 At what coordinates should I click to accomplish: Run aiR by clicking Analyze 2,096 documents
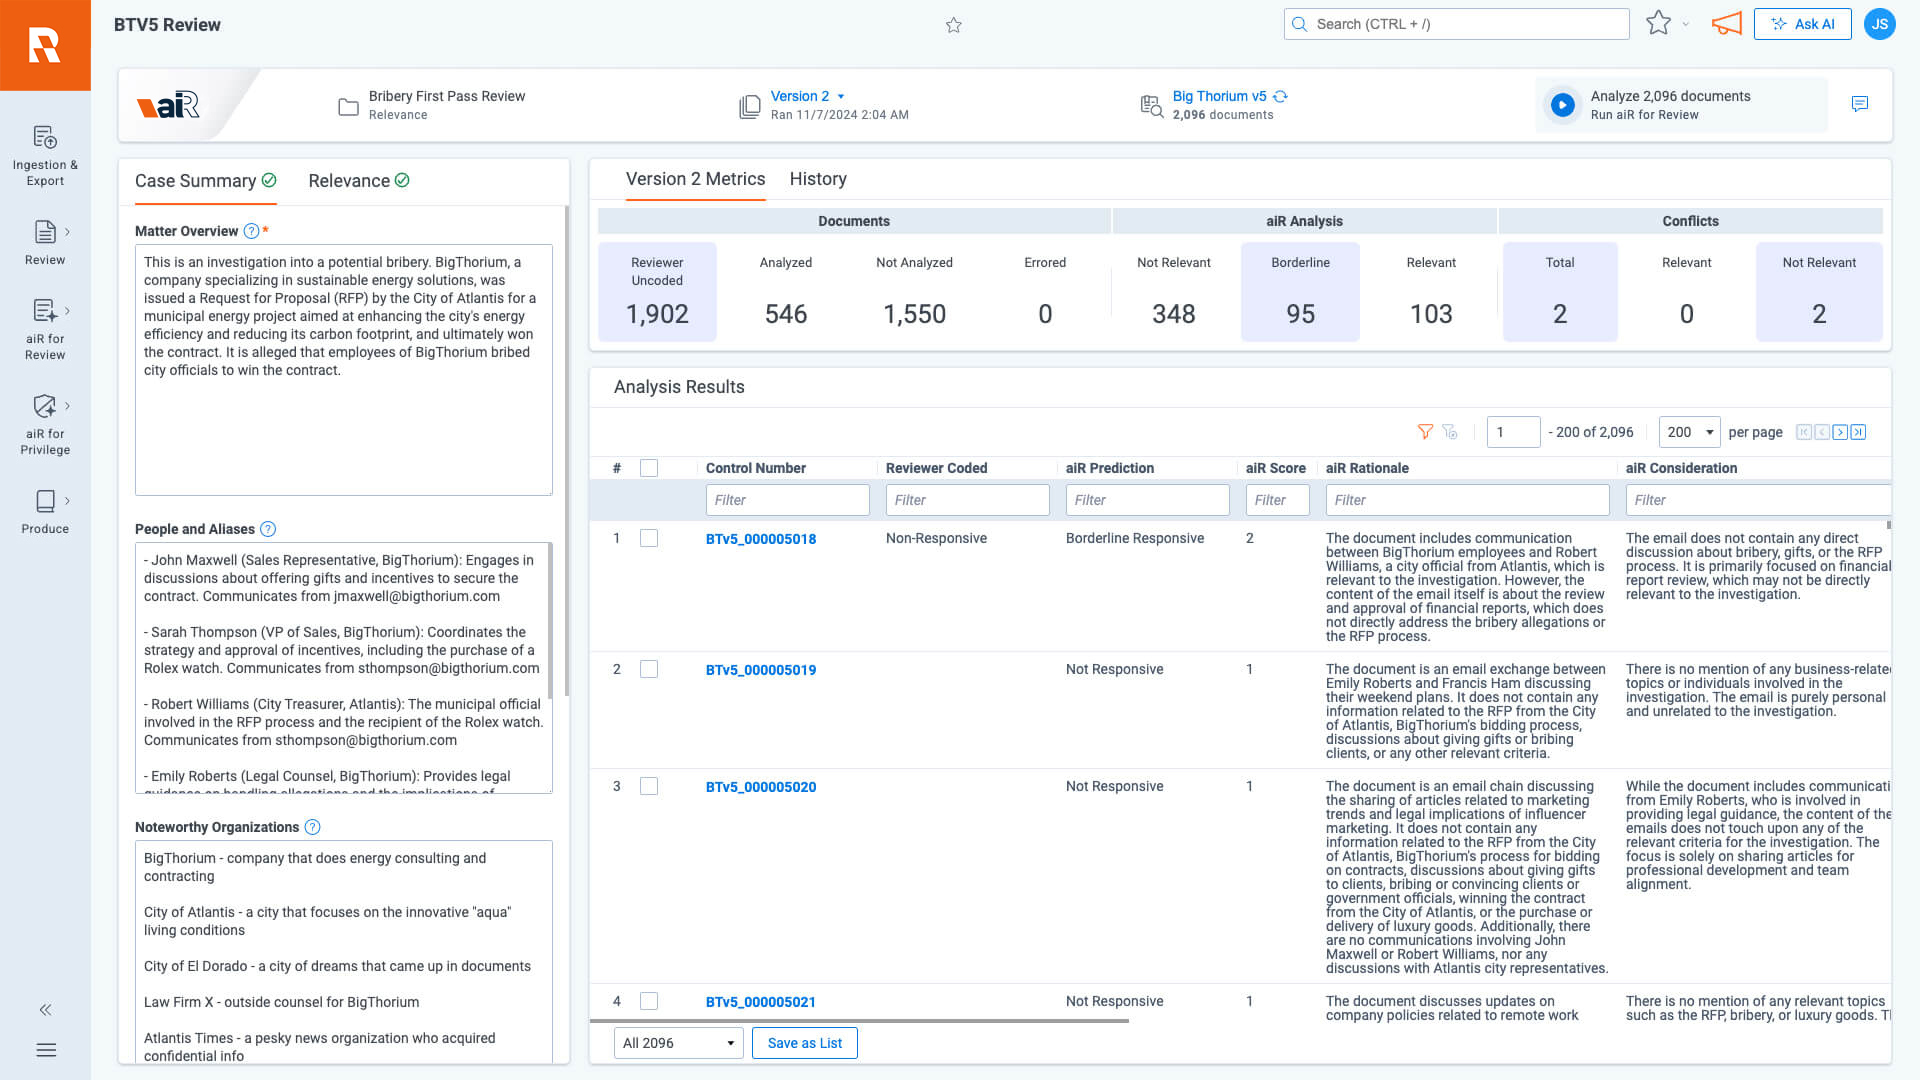click(x=1670, y=105)
